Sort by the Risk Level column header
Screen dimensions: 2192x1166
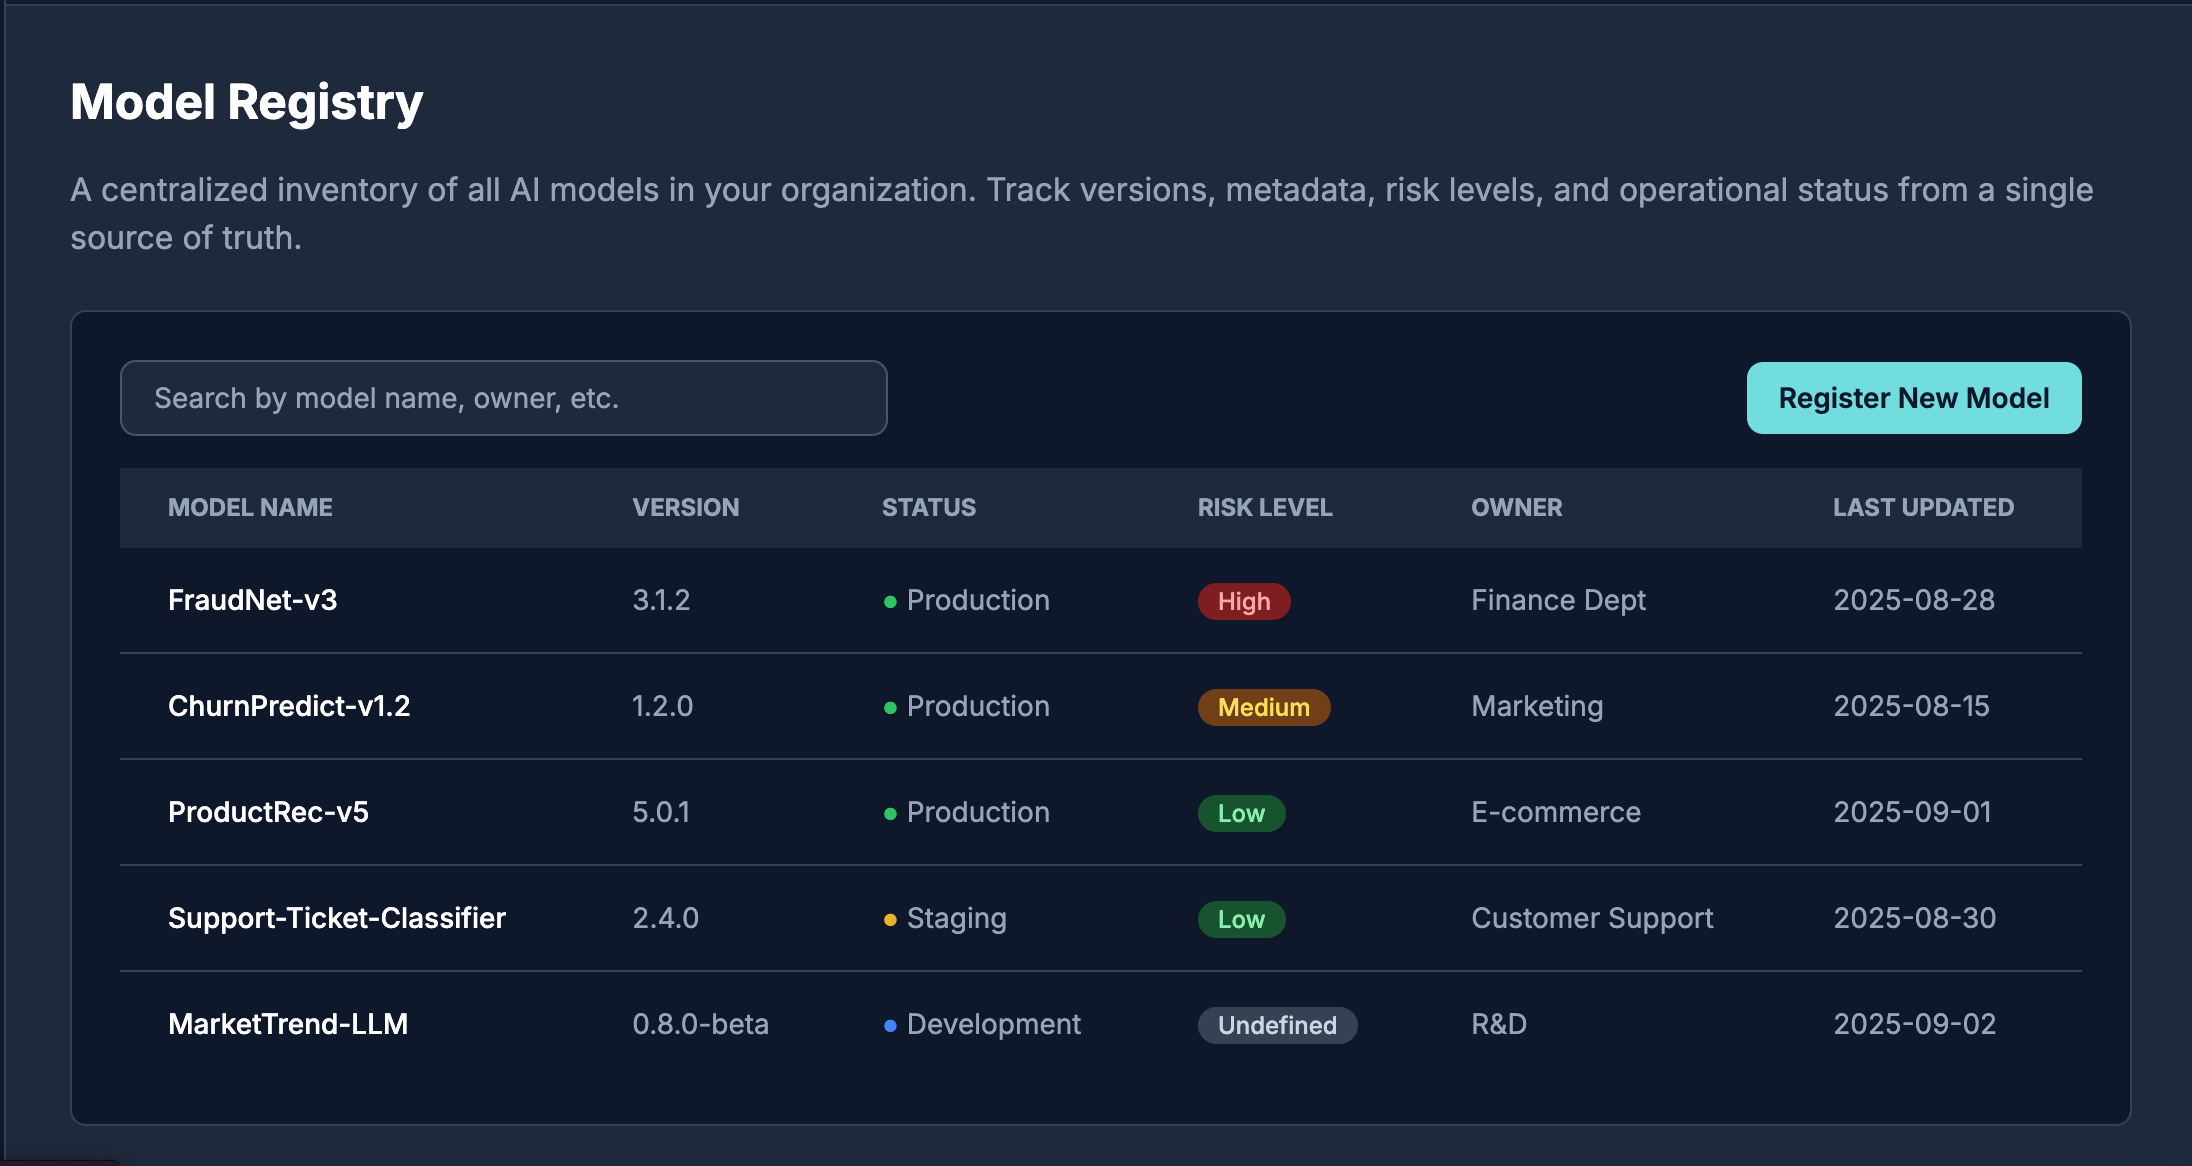coord(1265,507)
